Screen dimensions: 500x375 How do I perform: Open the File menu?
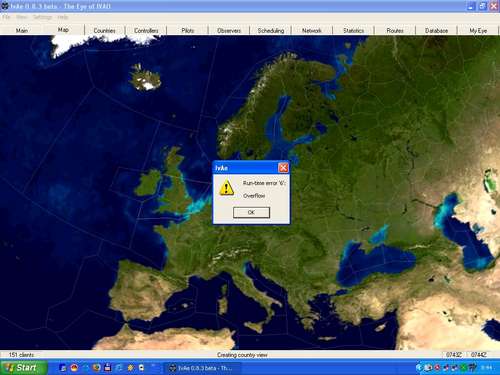pos(7,17)
